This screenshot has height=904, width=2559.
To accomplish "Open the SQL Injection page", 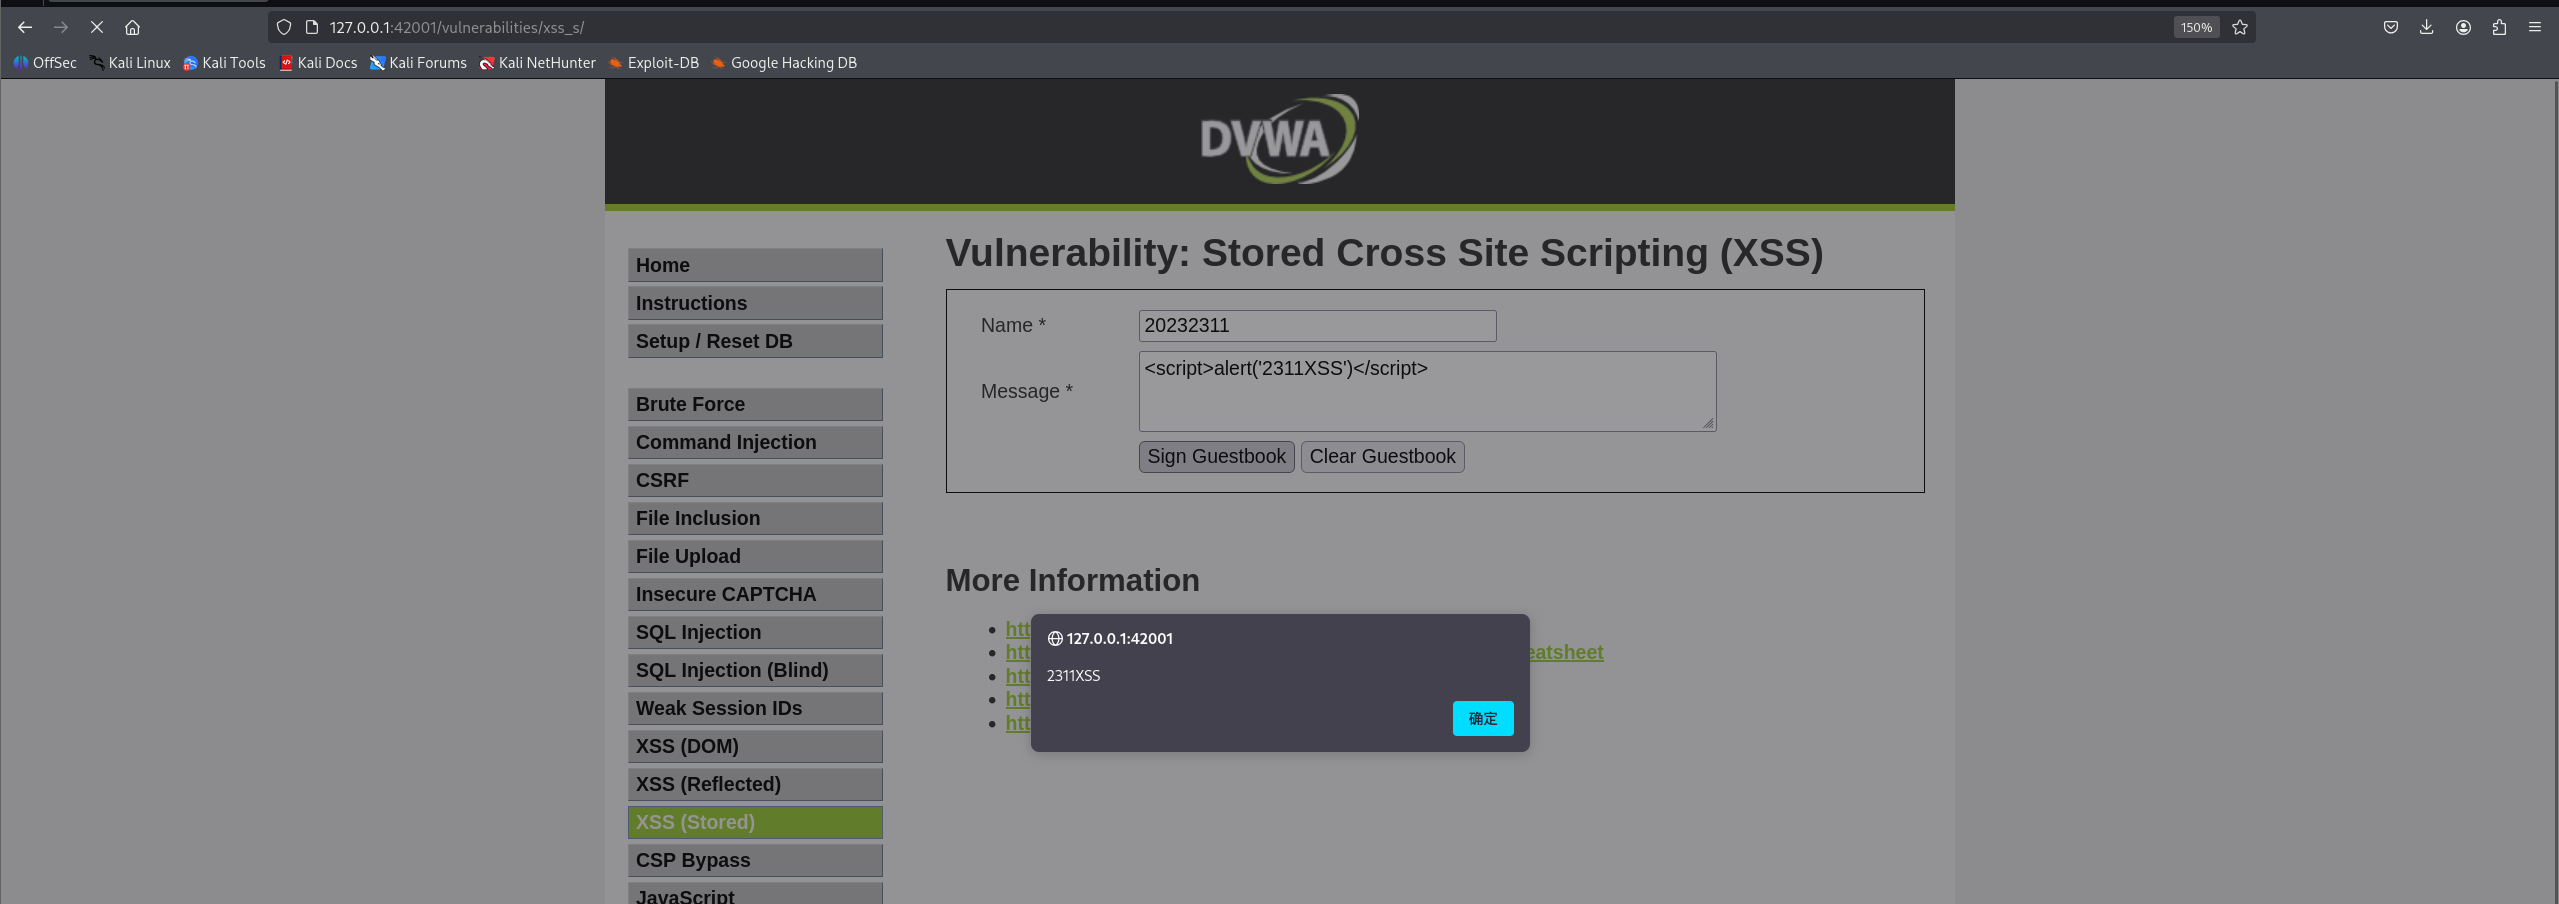I will pyautogui.click(x=755, y=632).
